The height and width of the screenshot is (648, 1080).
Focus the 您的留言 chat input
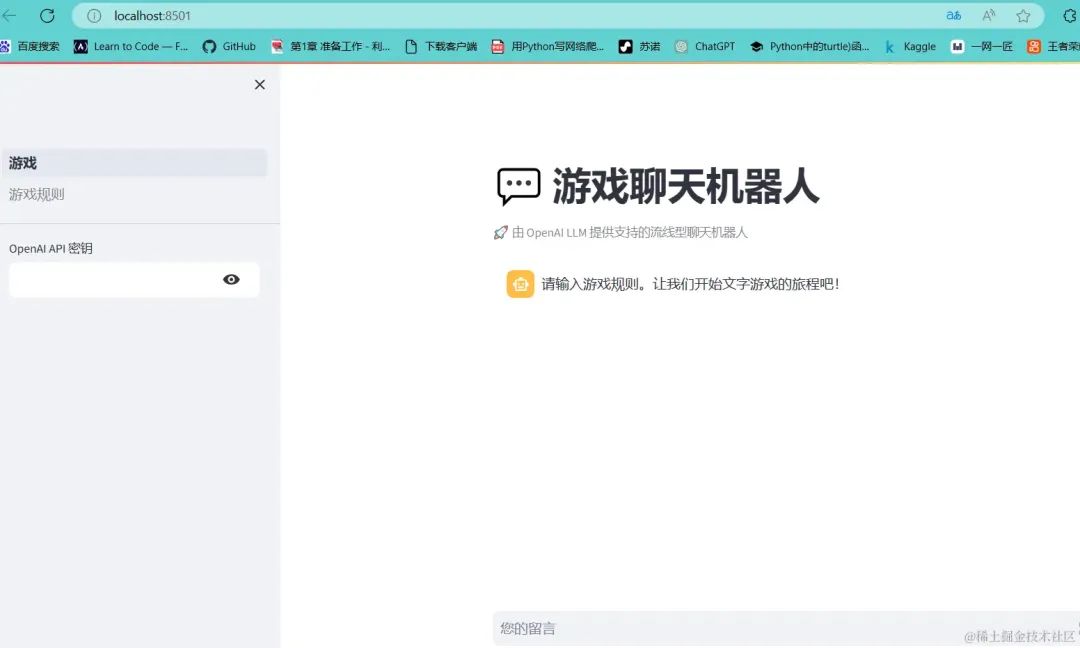(x=786, y=628)
